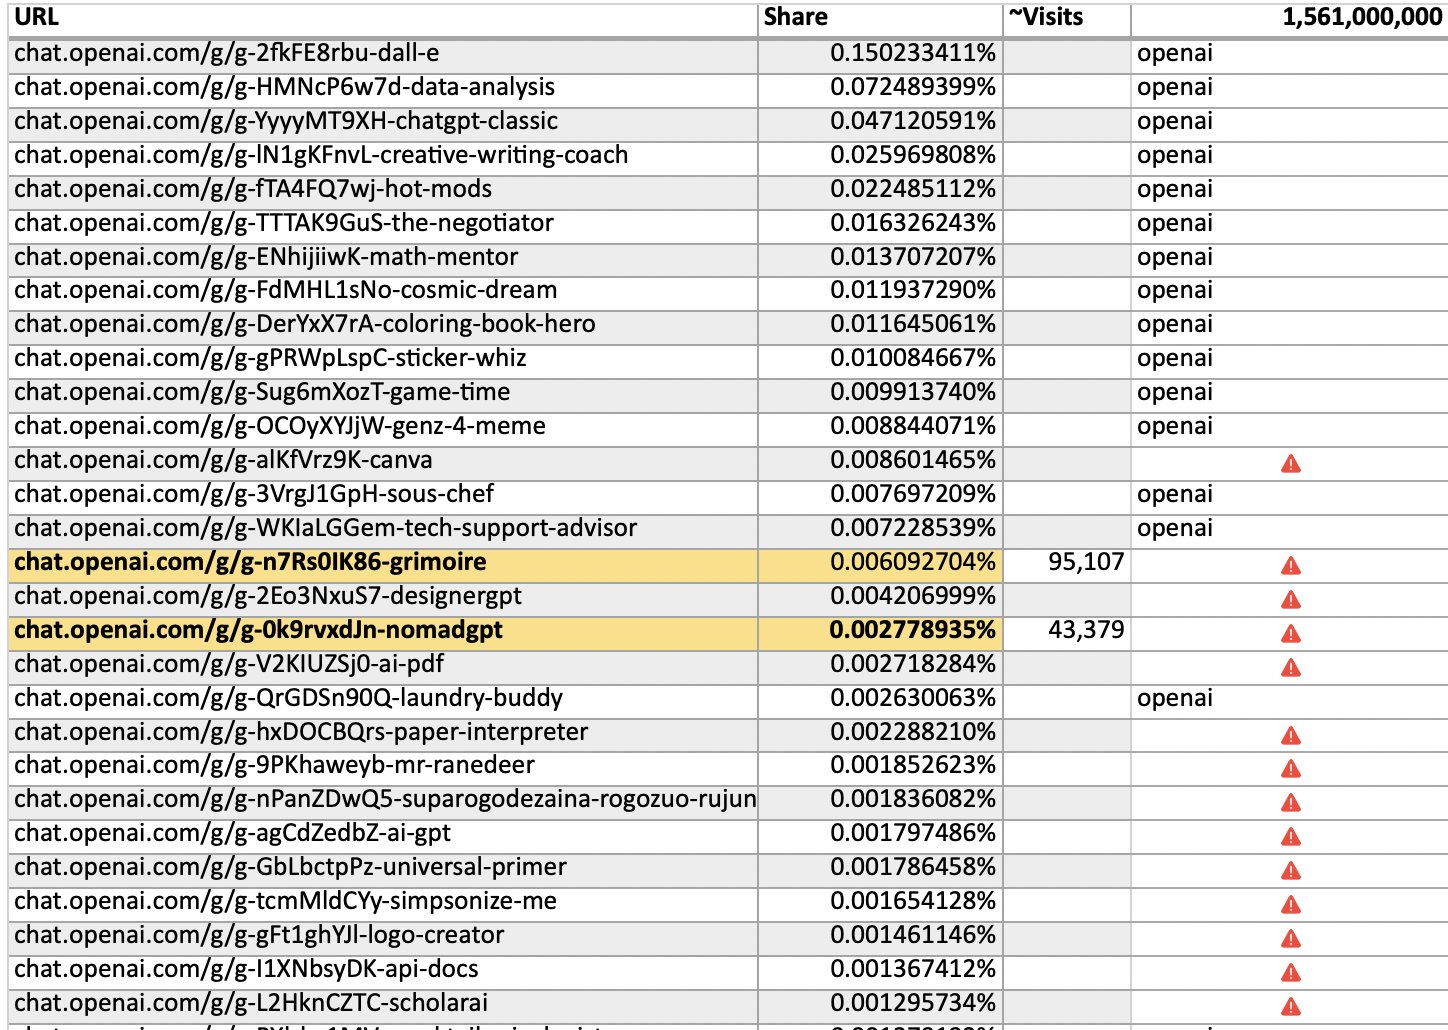Select the canva URL cell
1448x1030 pixels.
384,462
